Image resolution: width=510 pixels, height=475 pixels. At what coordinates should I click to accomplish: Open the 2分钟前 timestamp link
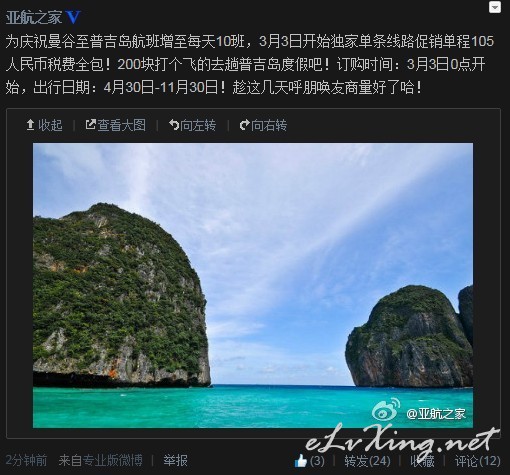[26, 460]
